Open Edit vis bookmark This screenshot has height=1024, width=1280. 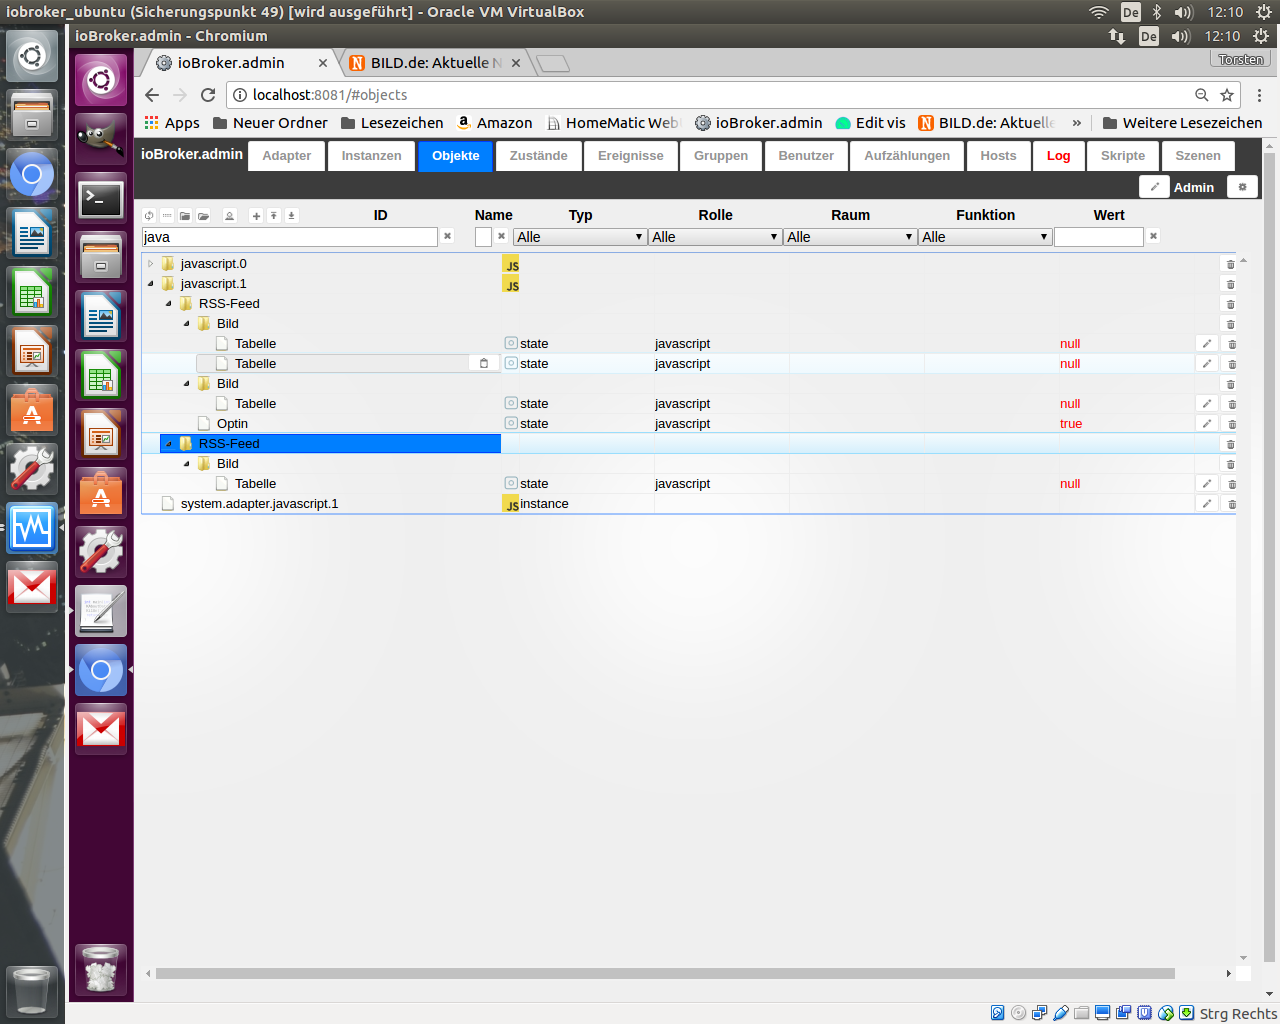[870, 123]
